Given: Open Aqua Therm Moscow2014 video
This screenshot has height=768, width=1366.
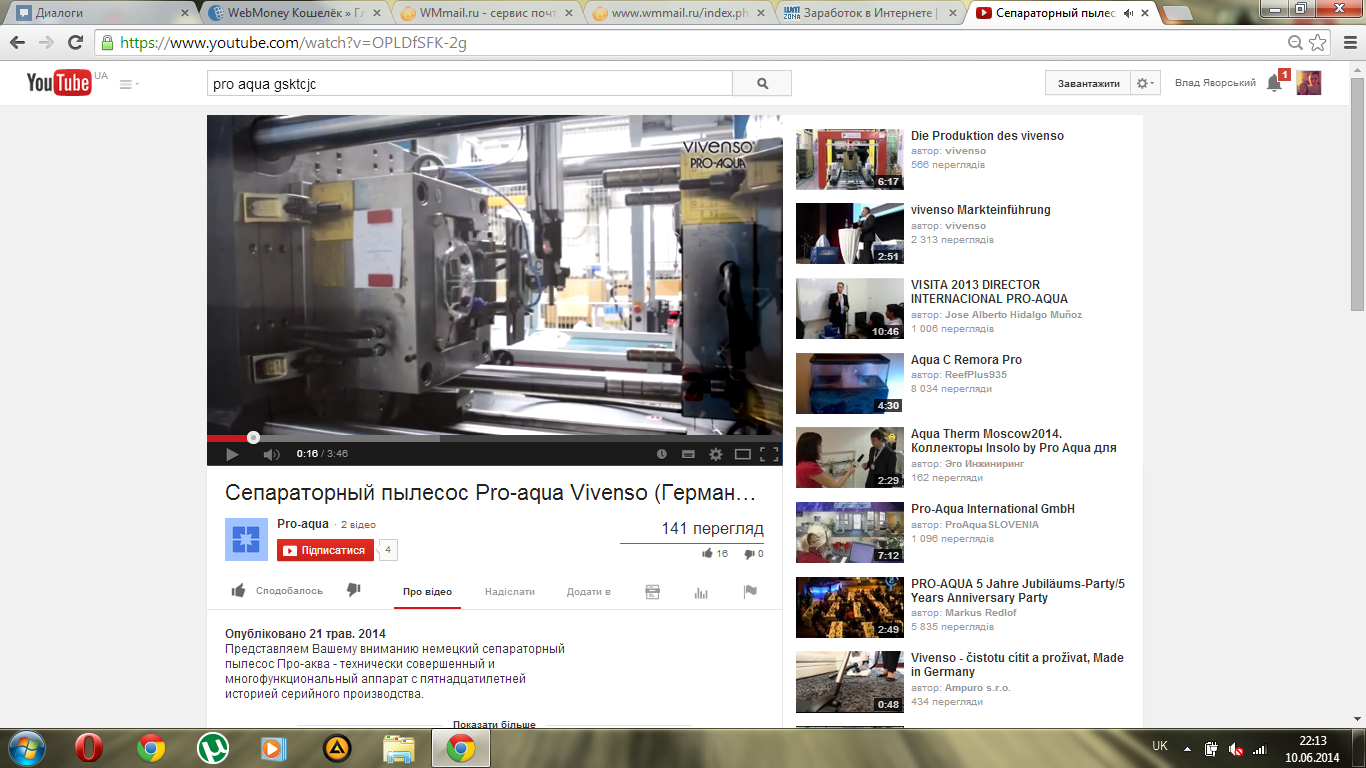Looking at the screenshot, I should pyautogui.click(x=1013, y=441).
